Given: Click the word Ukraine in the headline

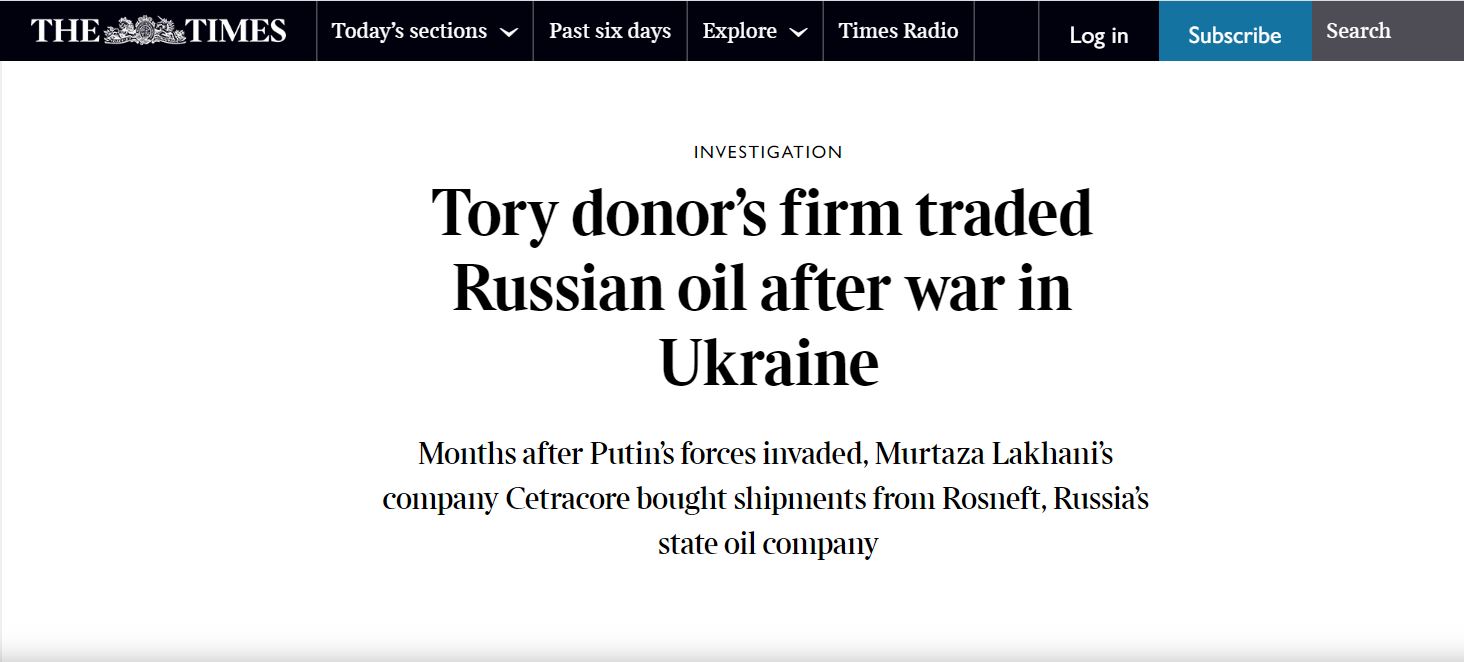Looking at the screenshot, I should tap(769, 362).
